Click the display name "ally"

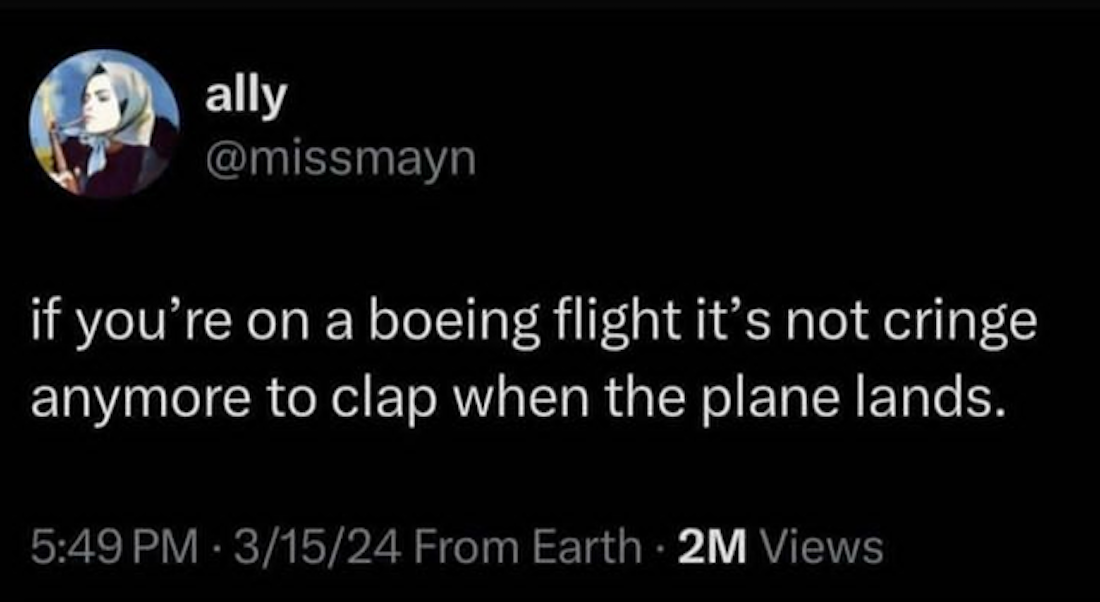(245, 97)
